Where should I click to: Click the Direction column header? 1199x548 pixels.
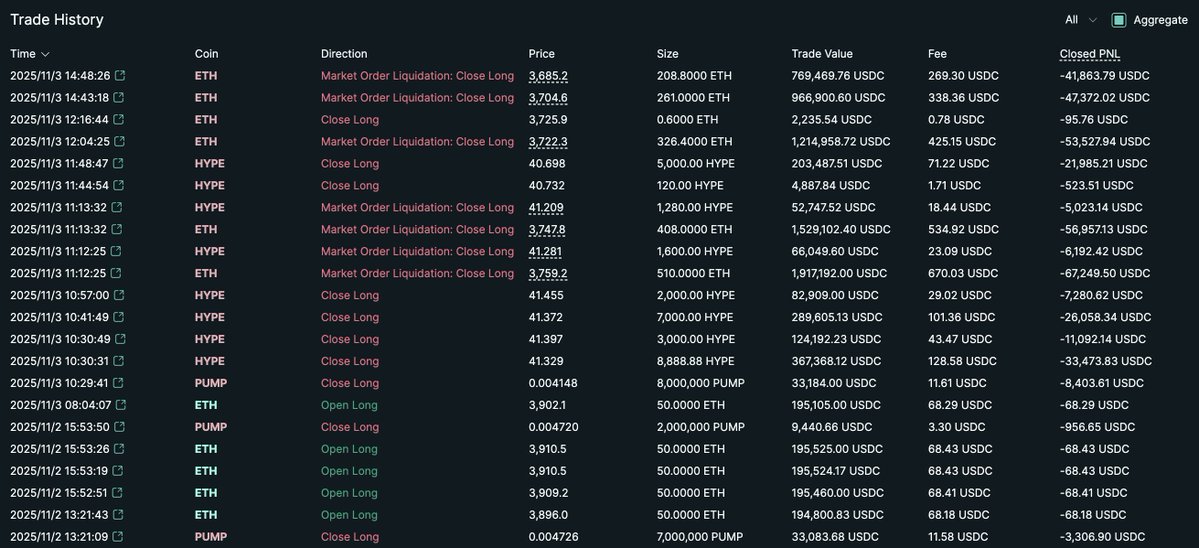344,54
